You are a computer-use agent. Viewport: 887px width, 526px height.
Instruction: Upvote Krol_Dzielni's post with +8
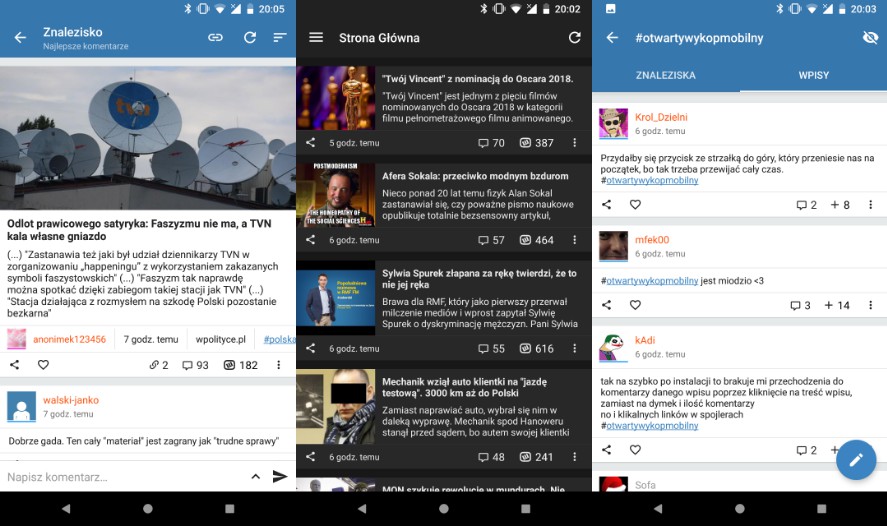[x=840, y=205]
